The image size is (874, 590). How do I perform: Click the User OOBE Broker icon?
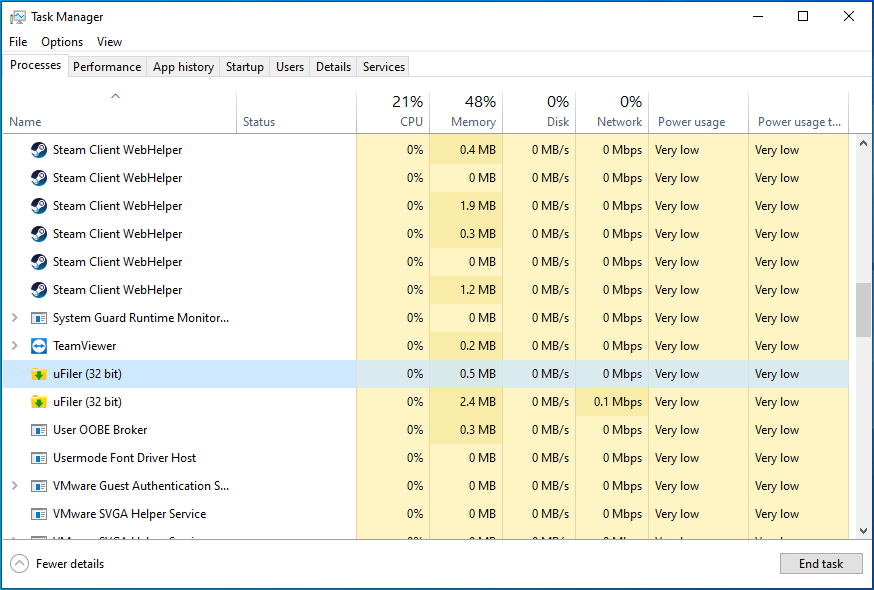click(39, 430)
